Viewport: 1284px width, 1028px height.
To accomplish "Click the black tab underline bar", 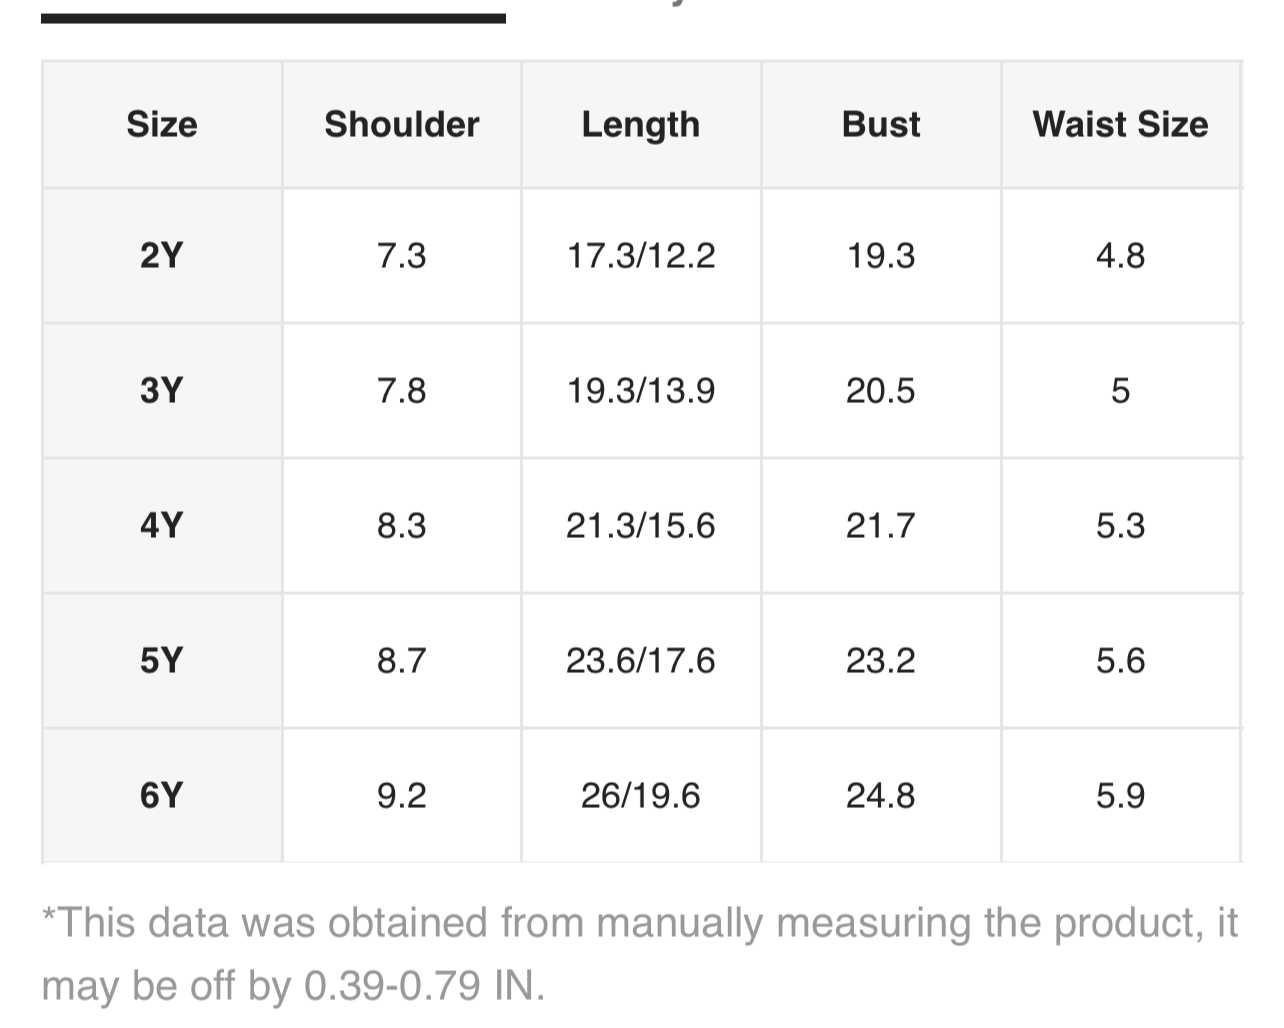I will [273, 18].
